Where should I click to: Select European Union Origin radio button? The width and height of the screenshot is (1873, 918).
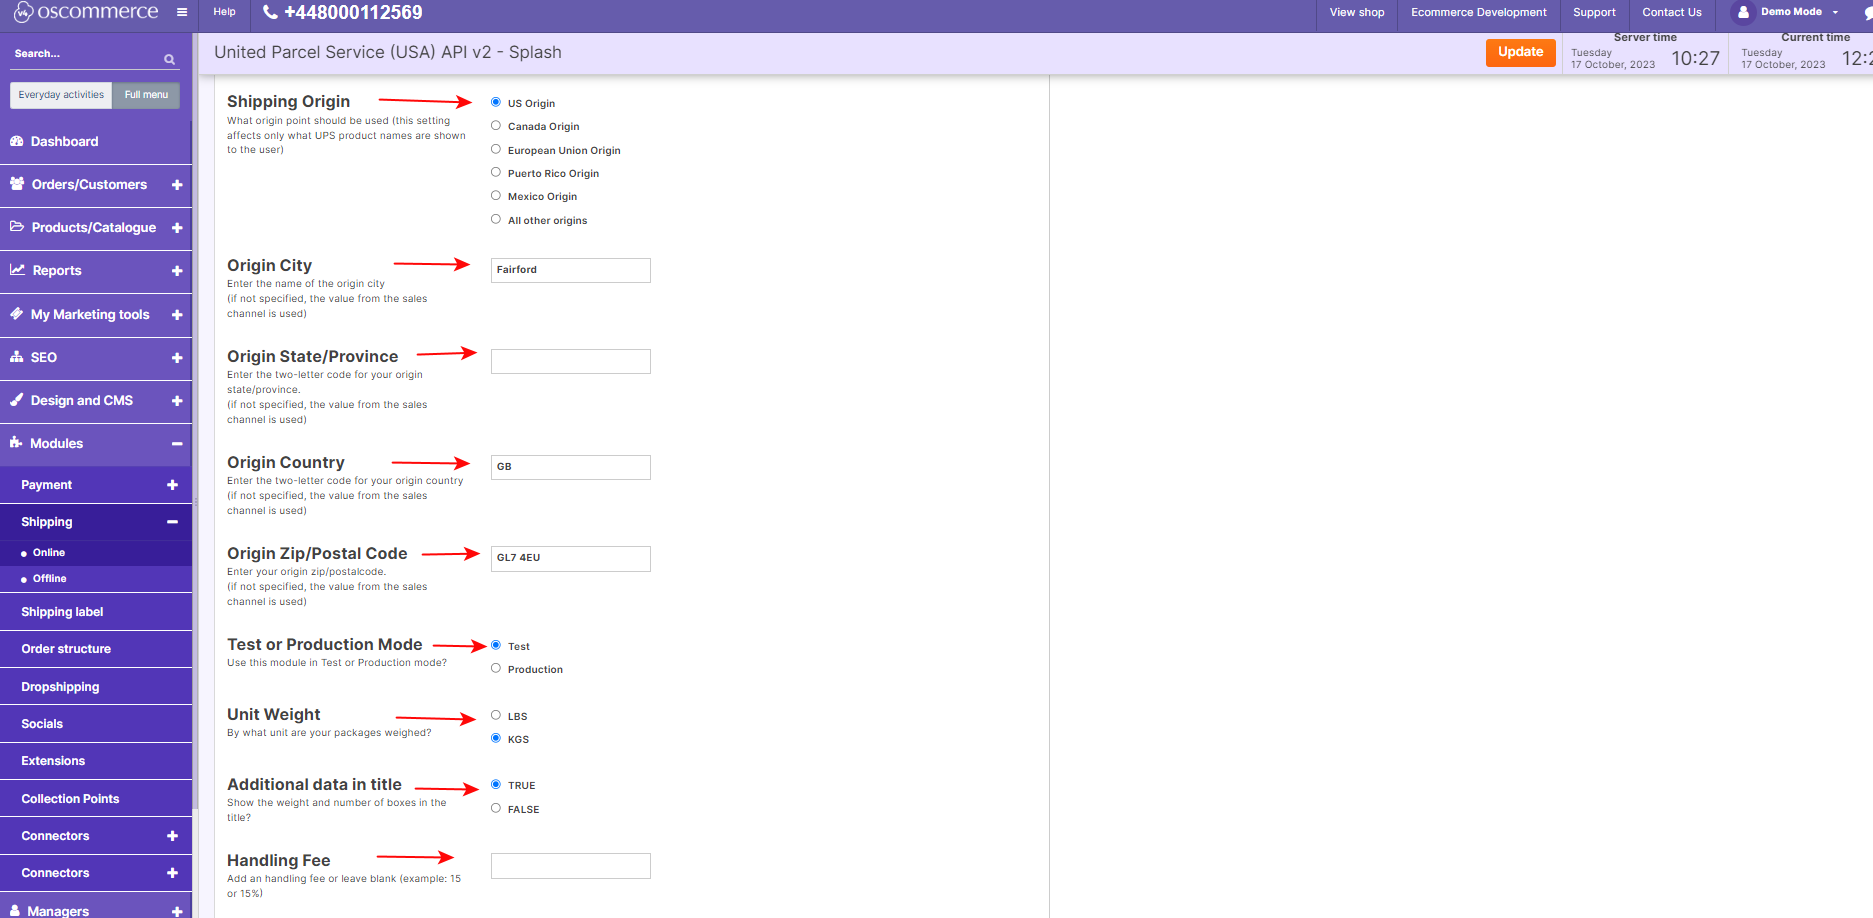tap(496, 149)
